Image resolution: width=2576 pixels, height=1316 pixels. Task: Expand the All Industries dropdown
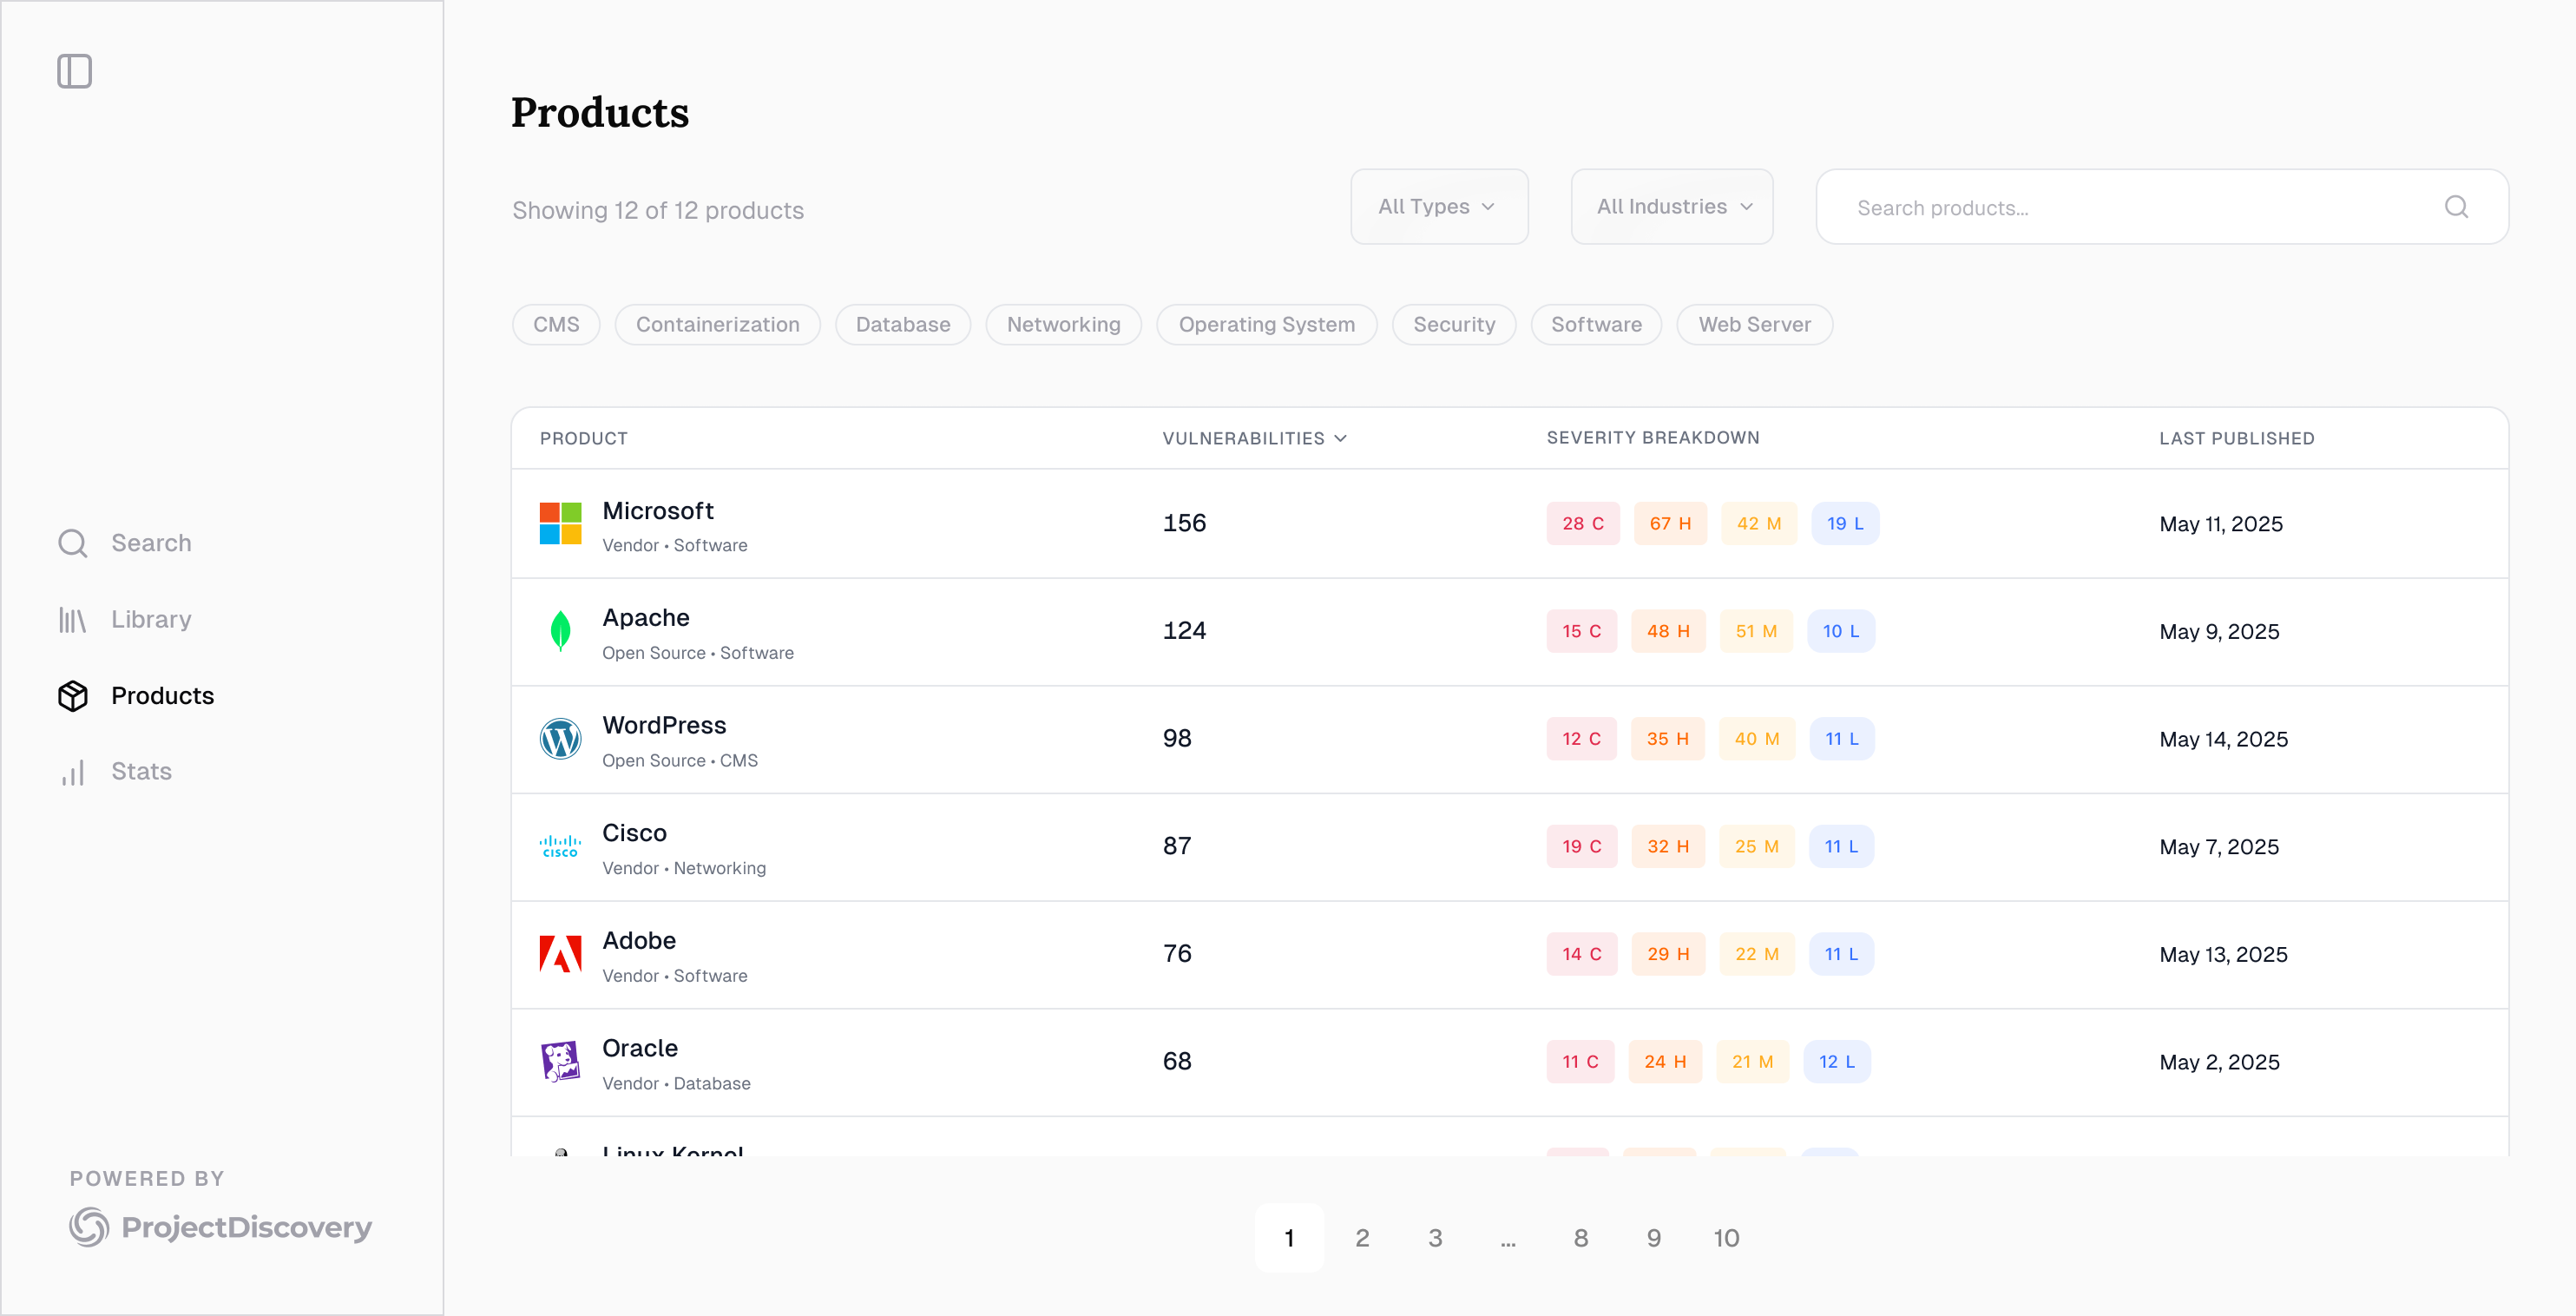tap(1672, 207)
